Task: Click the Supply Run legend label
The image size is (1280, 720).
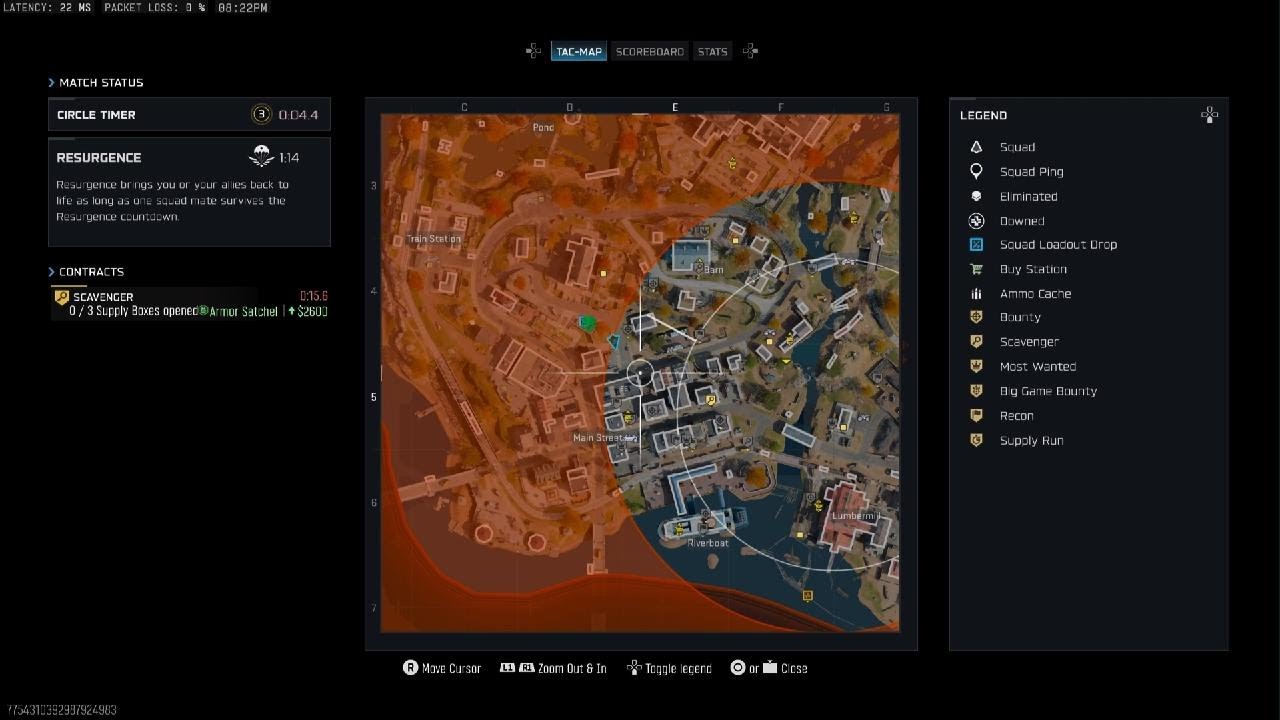Action: (x=1031, y=441)
